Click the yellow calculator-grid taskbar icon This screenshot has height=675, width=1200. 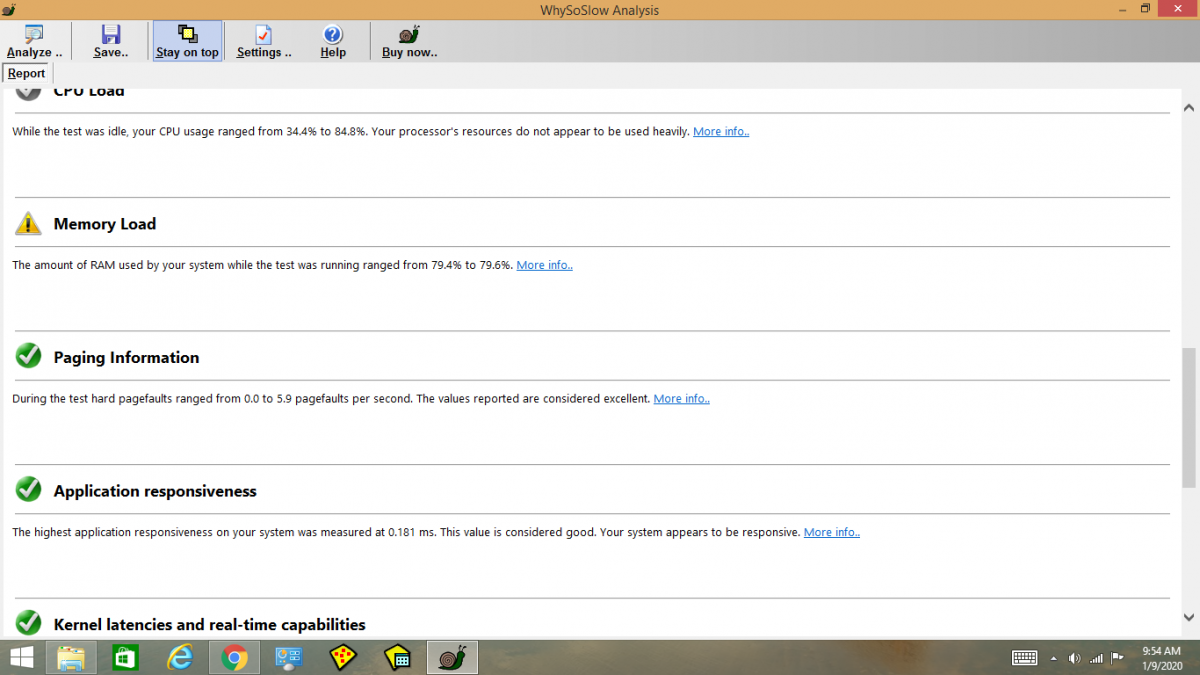tap(398, 657)
